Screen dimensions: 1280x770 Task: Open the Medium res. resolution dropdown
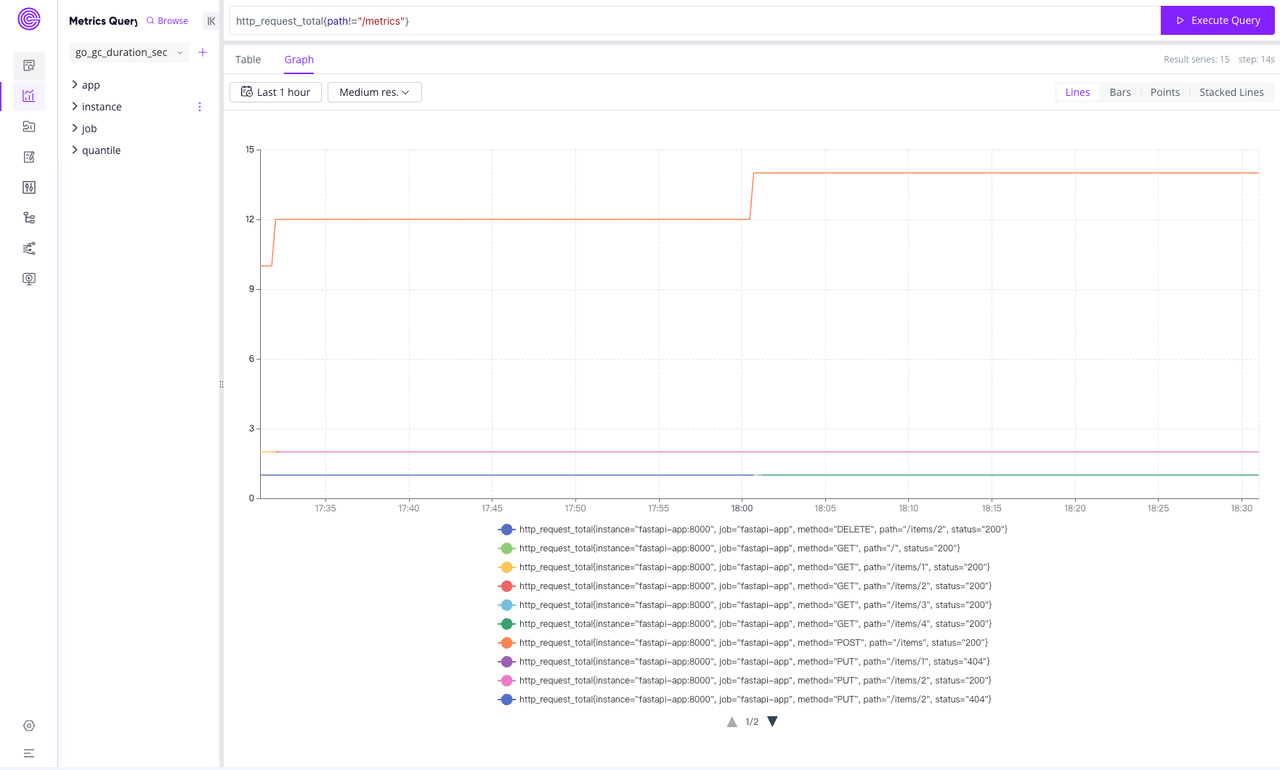coord(374,91)
